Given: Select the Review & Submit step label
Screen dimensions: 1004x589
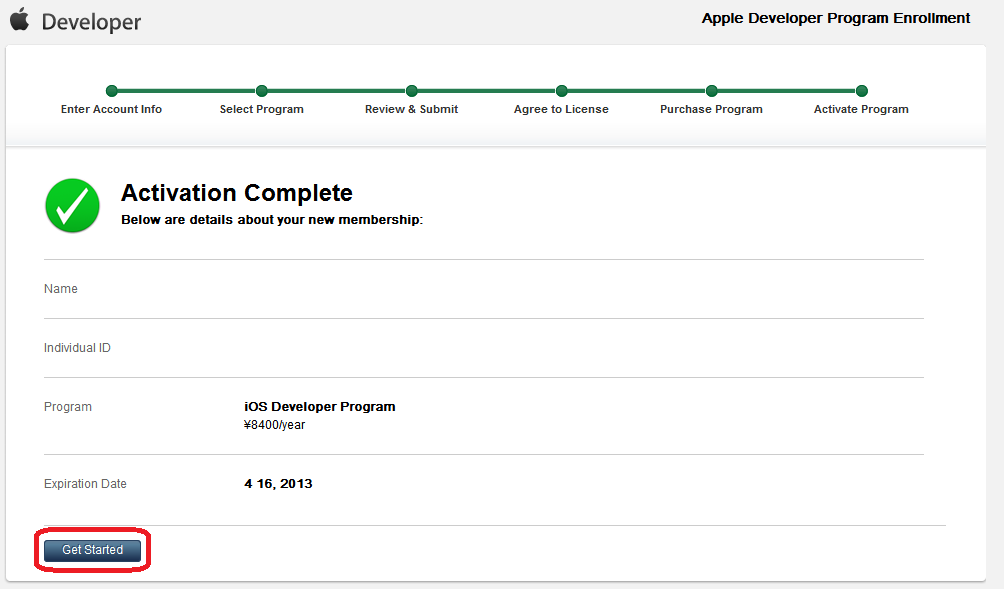Looking at the screenshot, I should pos(411,109).
